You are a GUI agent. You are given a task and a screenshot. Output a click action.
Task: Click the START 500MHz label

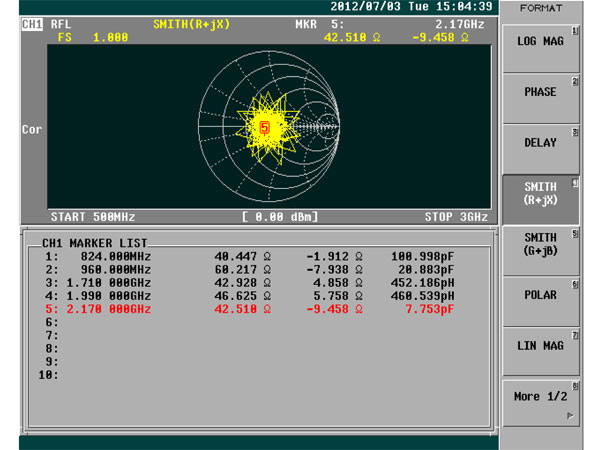[93, 217]
